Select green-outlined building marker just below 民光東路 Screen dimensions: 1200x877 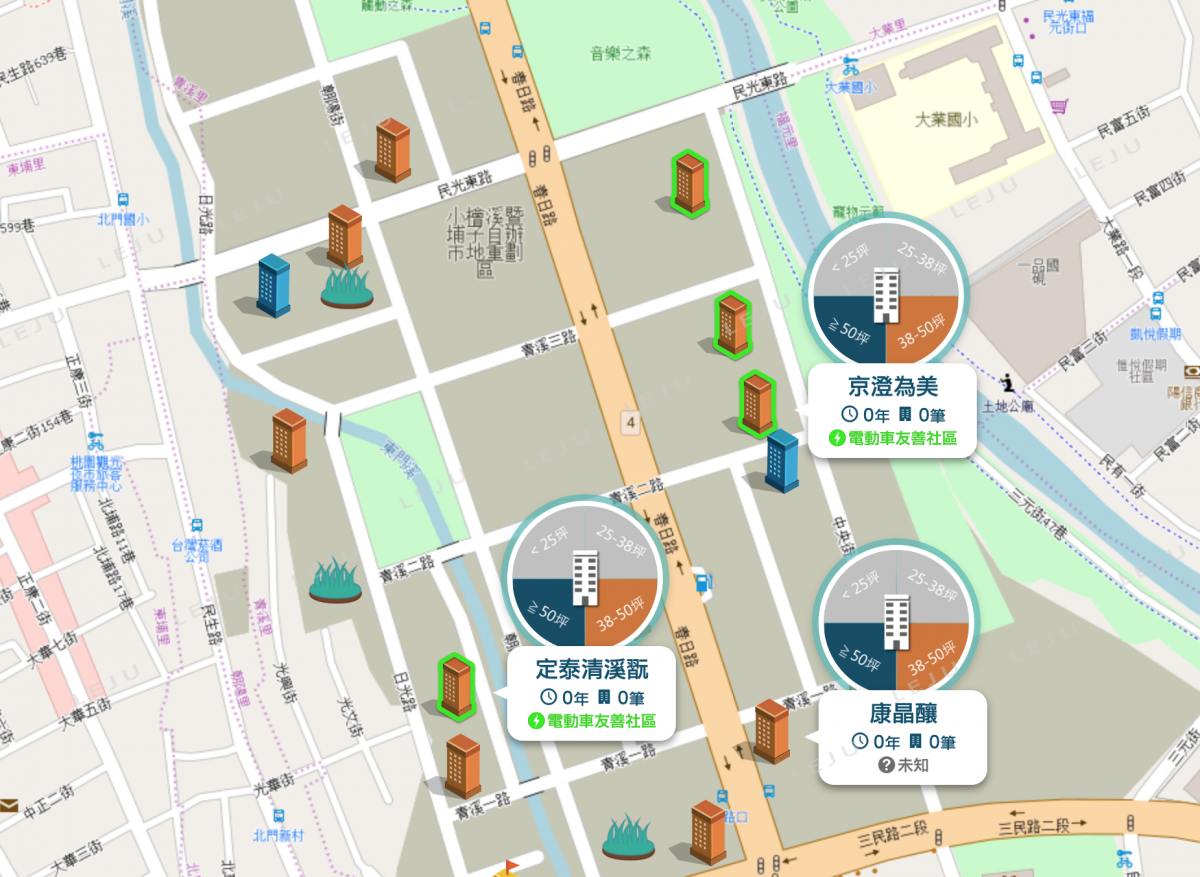[689, 182]
